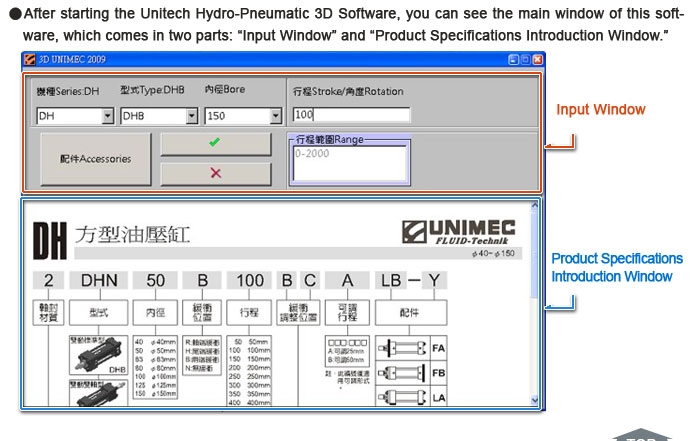Click the '100' stroke code box

pyautogui.click(x=250, y=281)
